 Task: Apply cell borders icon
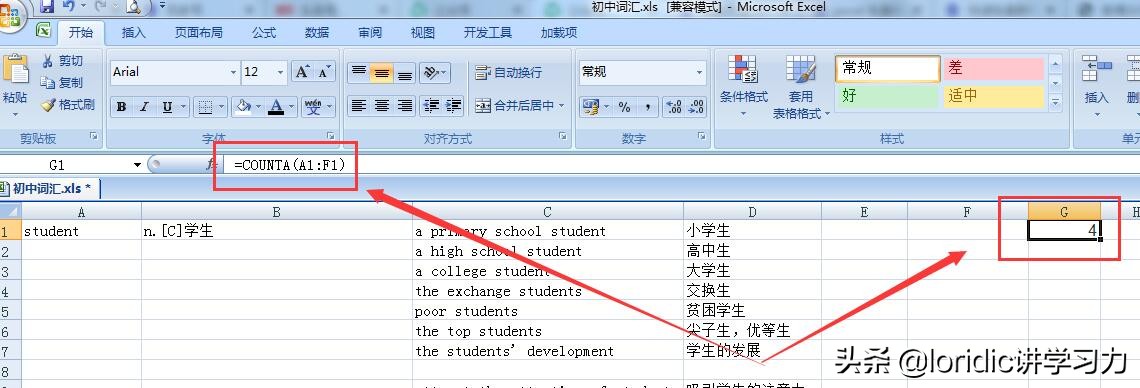[205, 107]
